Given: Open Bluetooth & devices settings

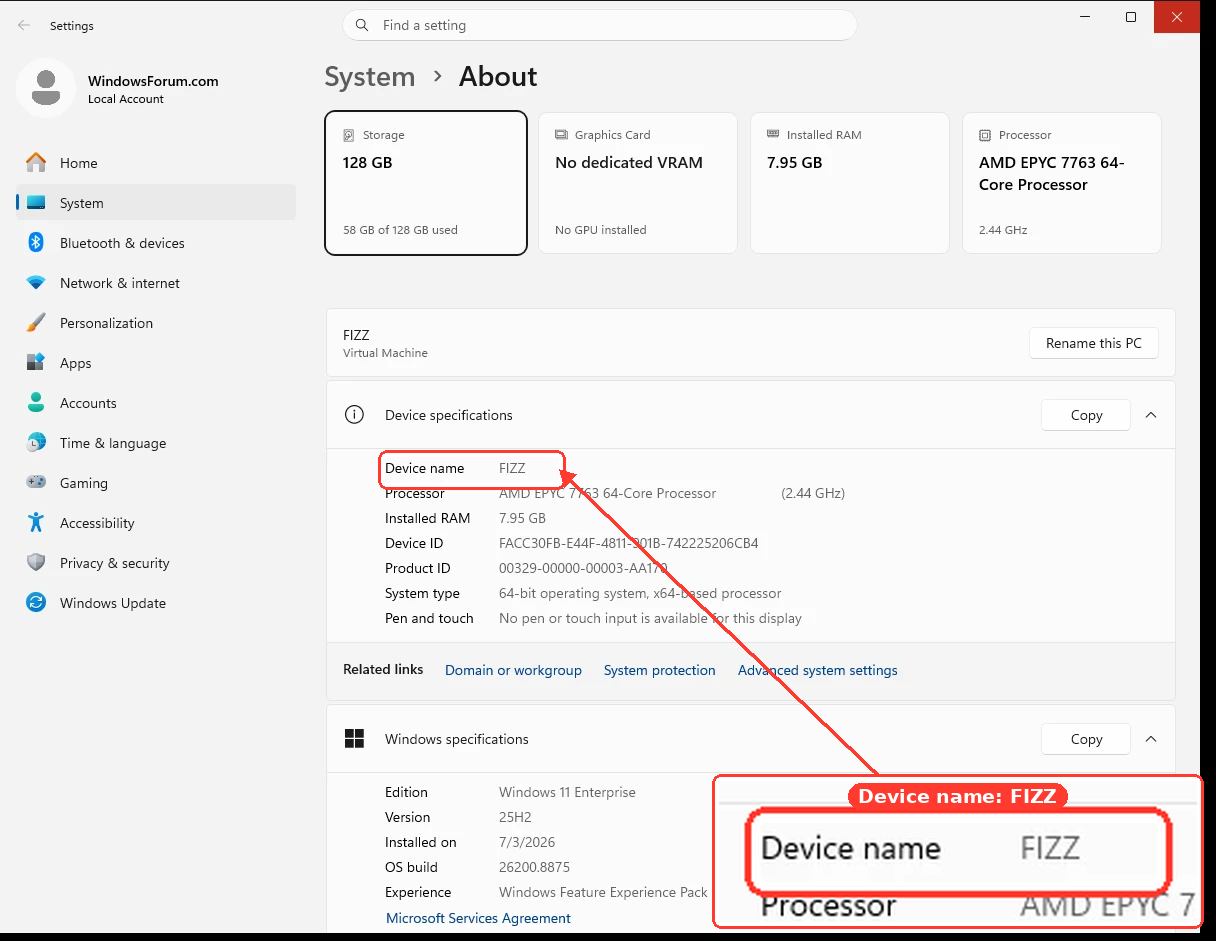Looking at the screenshot, I should (156, 243).
